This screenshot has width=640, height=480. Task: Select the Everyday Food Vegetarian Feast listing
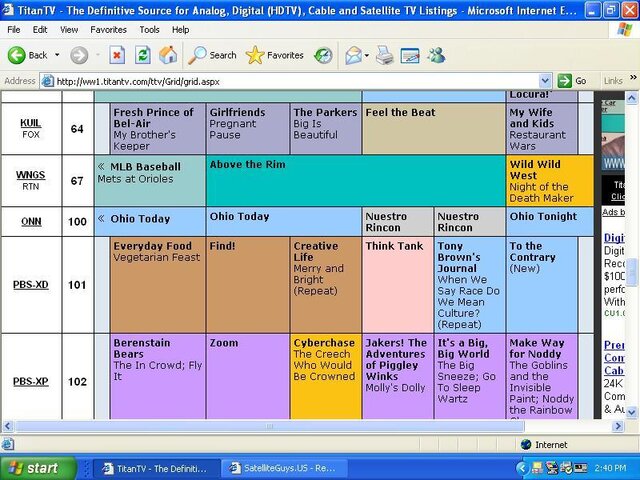click(158, 284)
